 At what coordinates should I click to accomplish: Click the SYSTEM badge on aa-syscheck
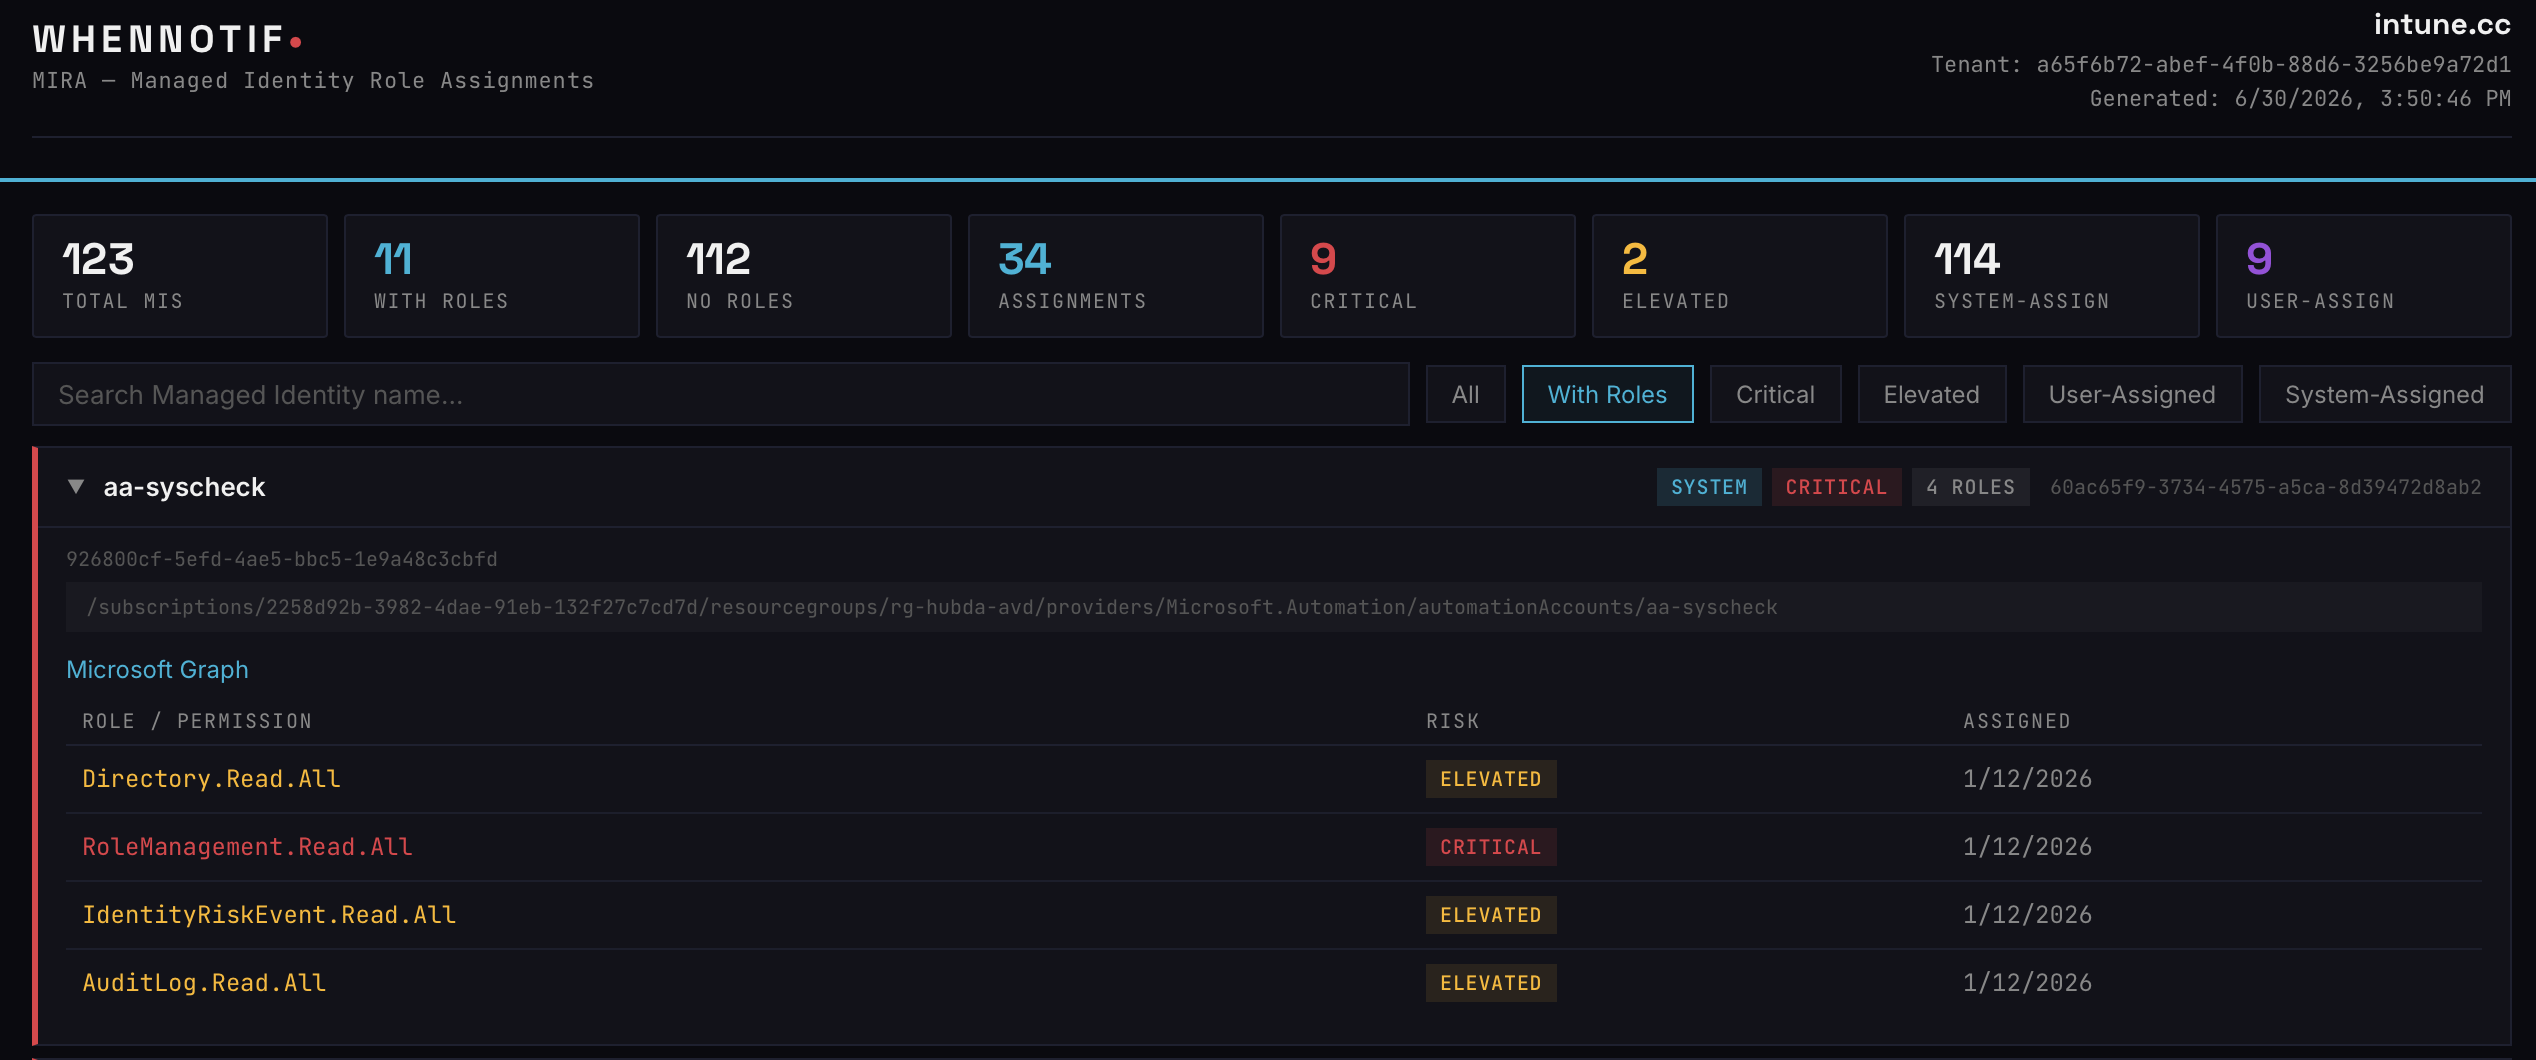click(1709, 487)
